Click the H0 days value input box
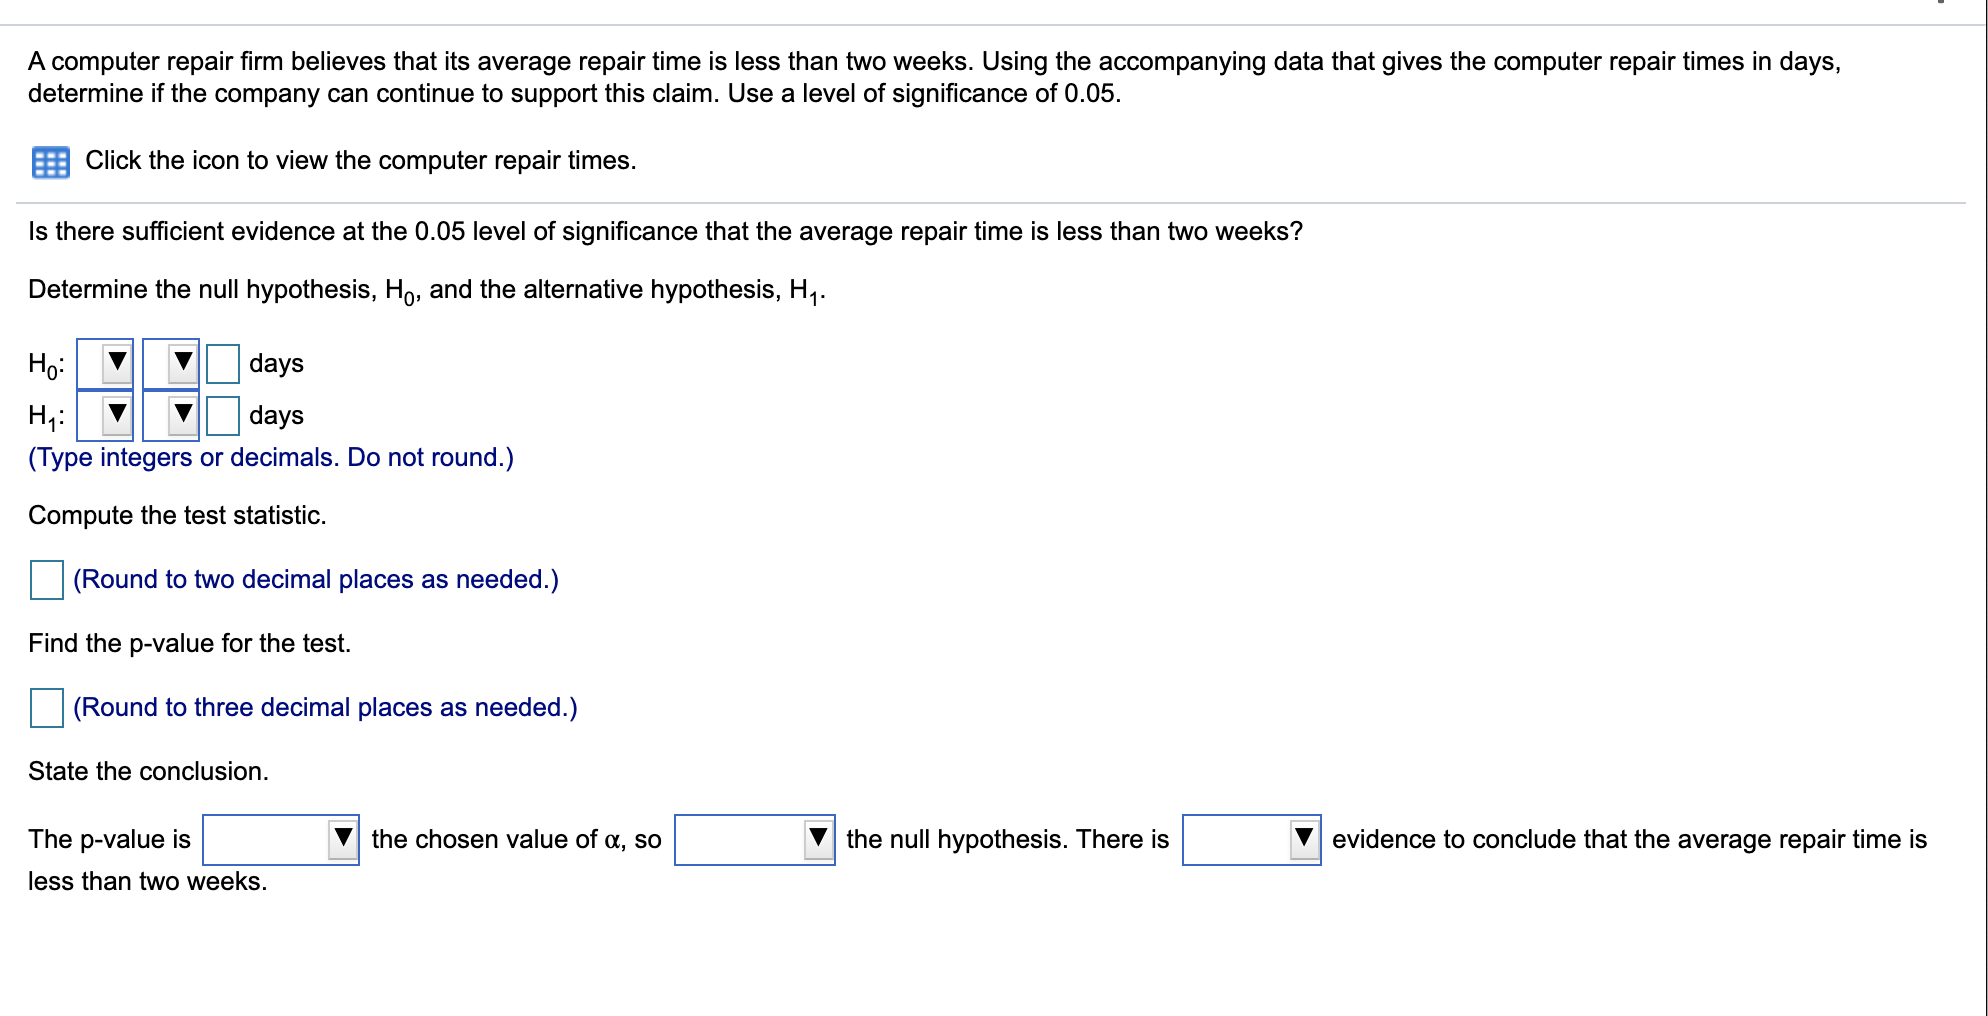1988x1016 pixels. [x=224, y=363]
